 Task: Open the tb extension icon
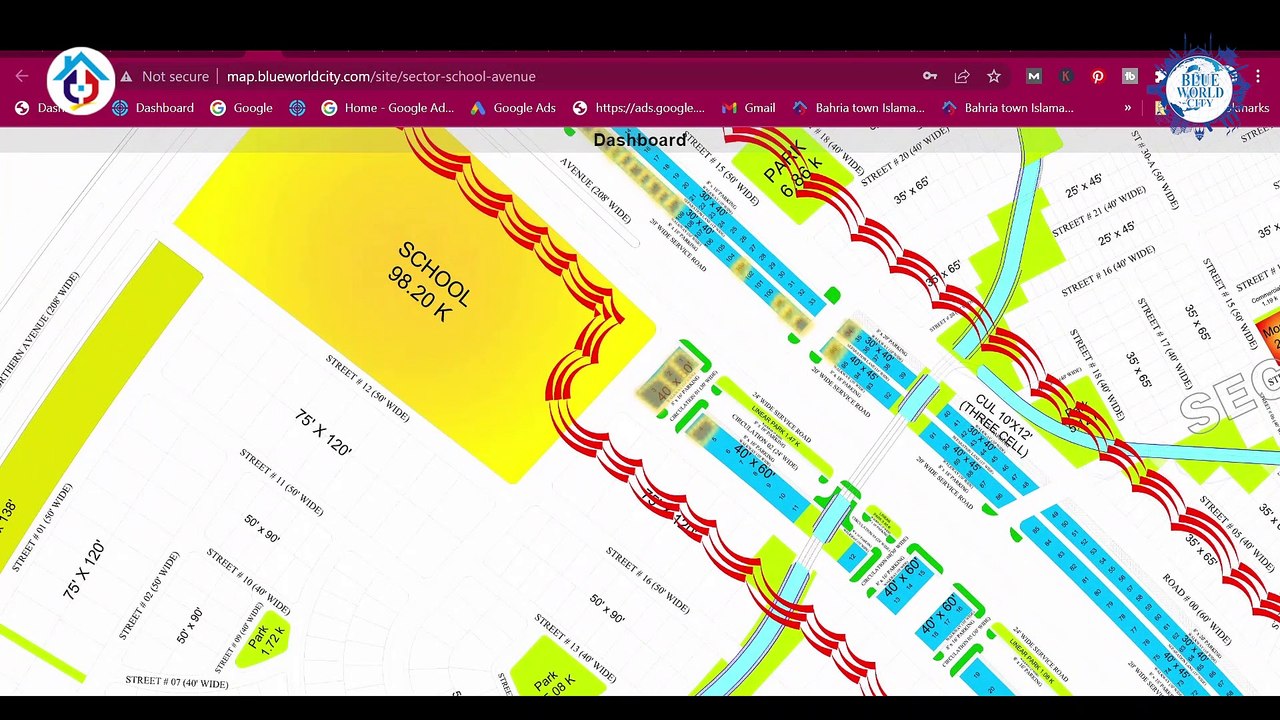1130,76
